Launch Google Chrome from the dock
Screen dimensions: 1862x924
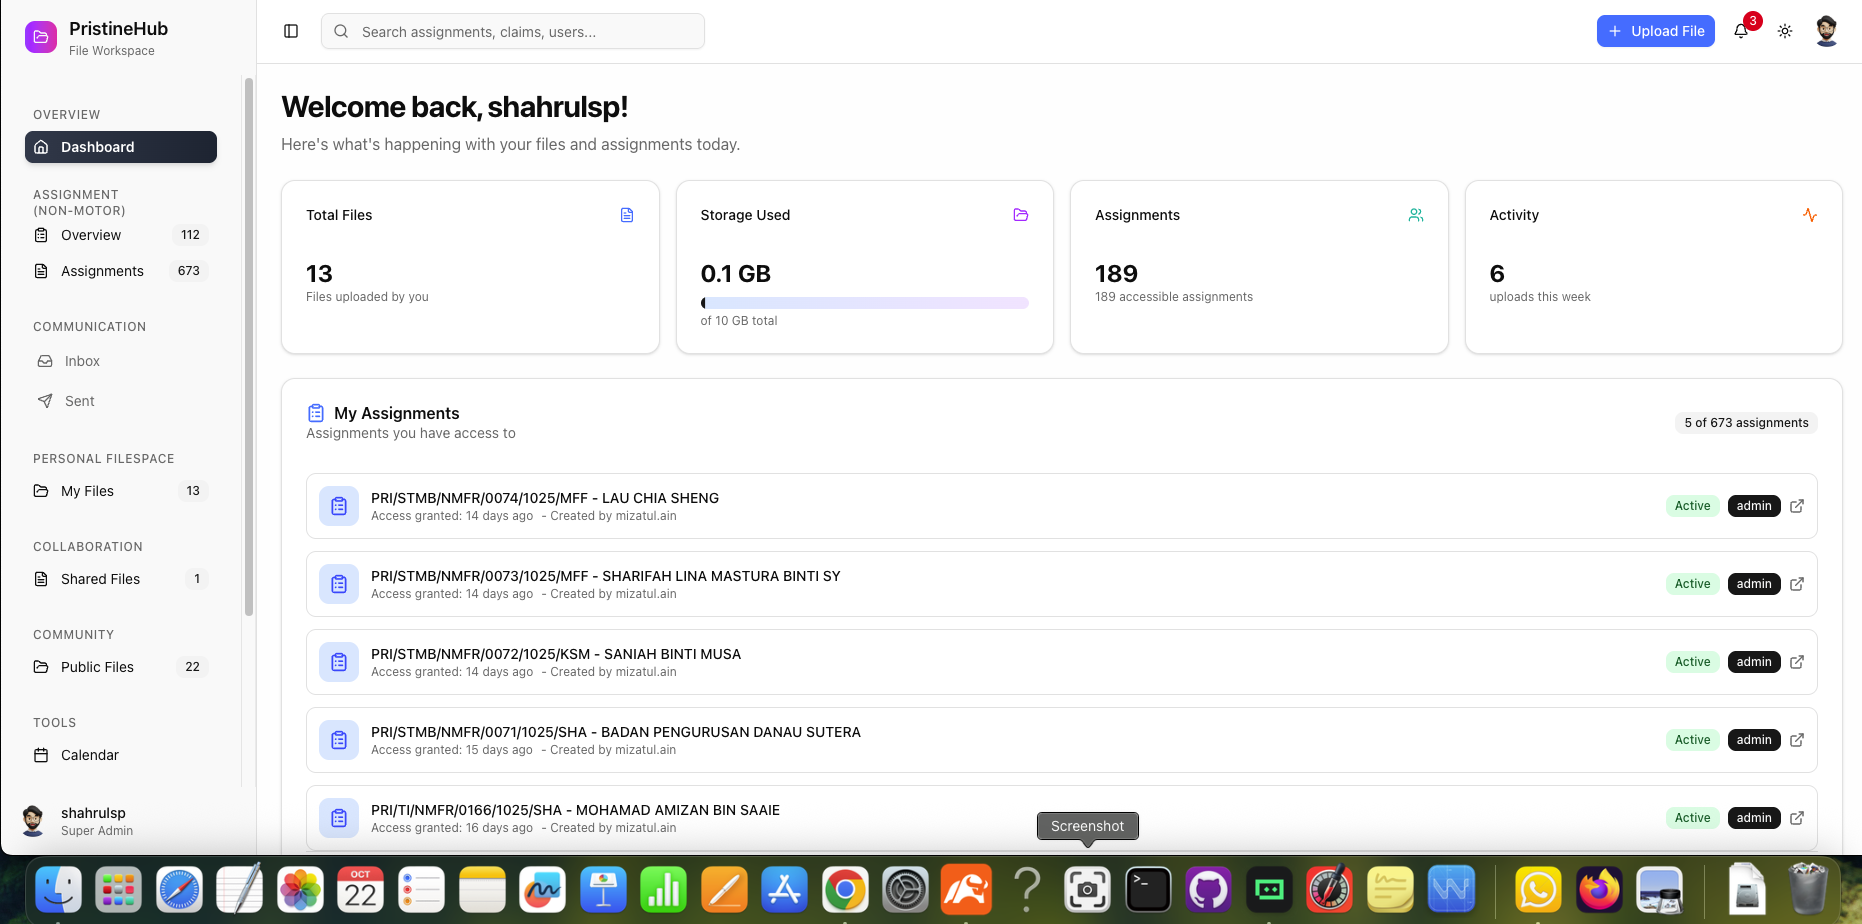pos(845,889)
